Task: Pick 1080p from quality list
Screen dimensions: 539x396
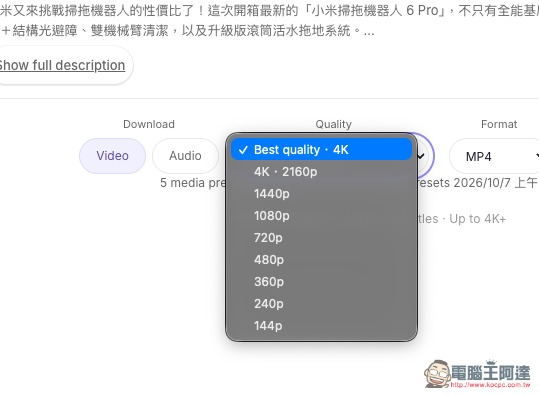Action: [x=321, y=216]
